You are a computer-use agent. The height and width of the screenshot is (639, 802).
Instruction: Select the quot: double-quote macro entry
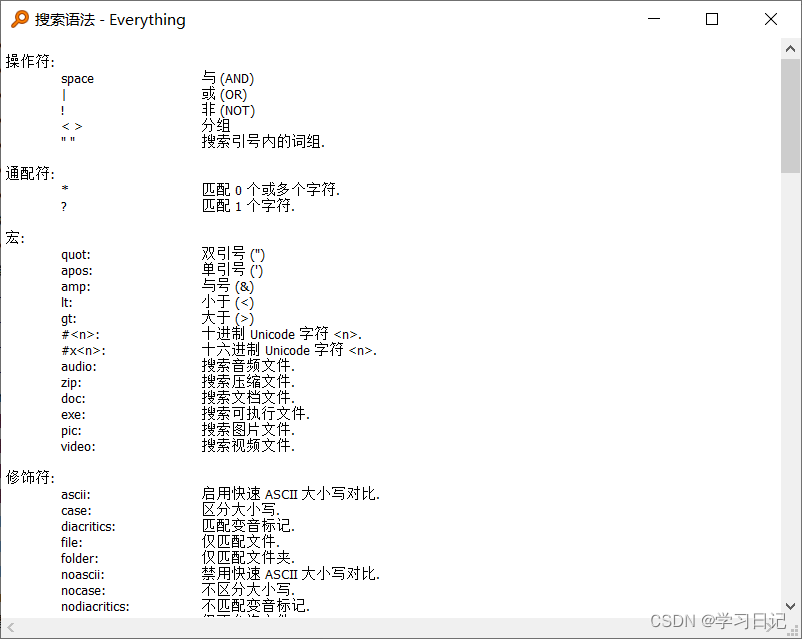(x=74, y=254)
